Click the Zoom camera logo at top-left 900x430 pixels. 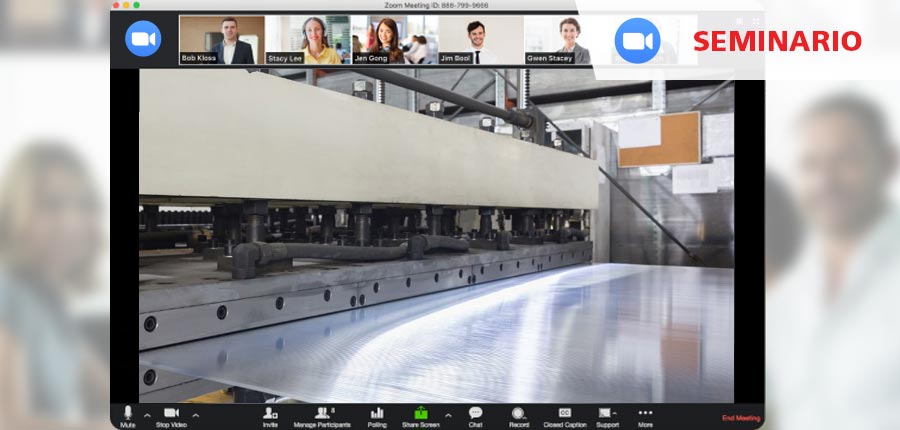143,38
